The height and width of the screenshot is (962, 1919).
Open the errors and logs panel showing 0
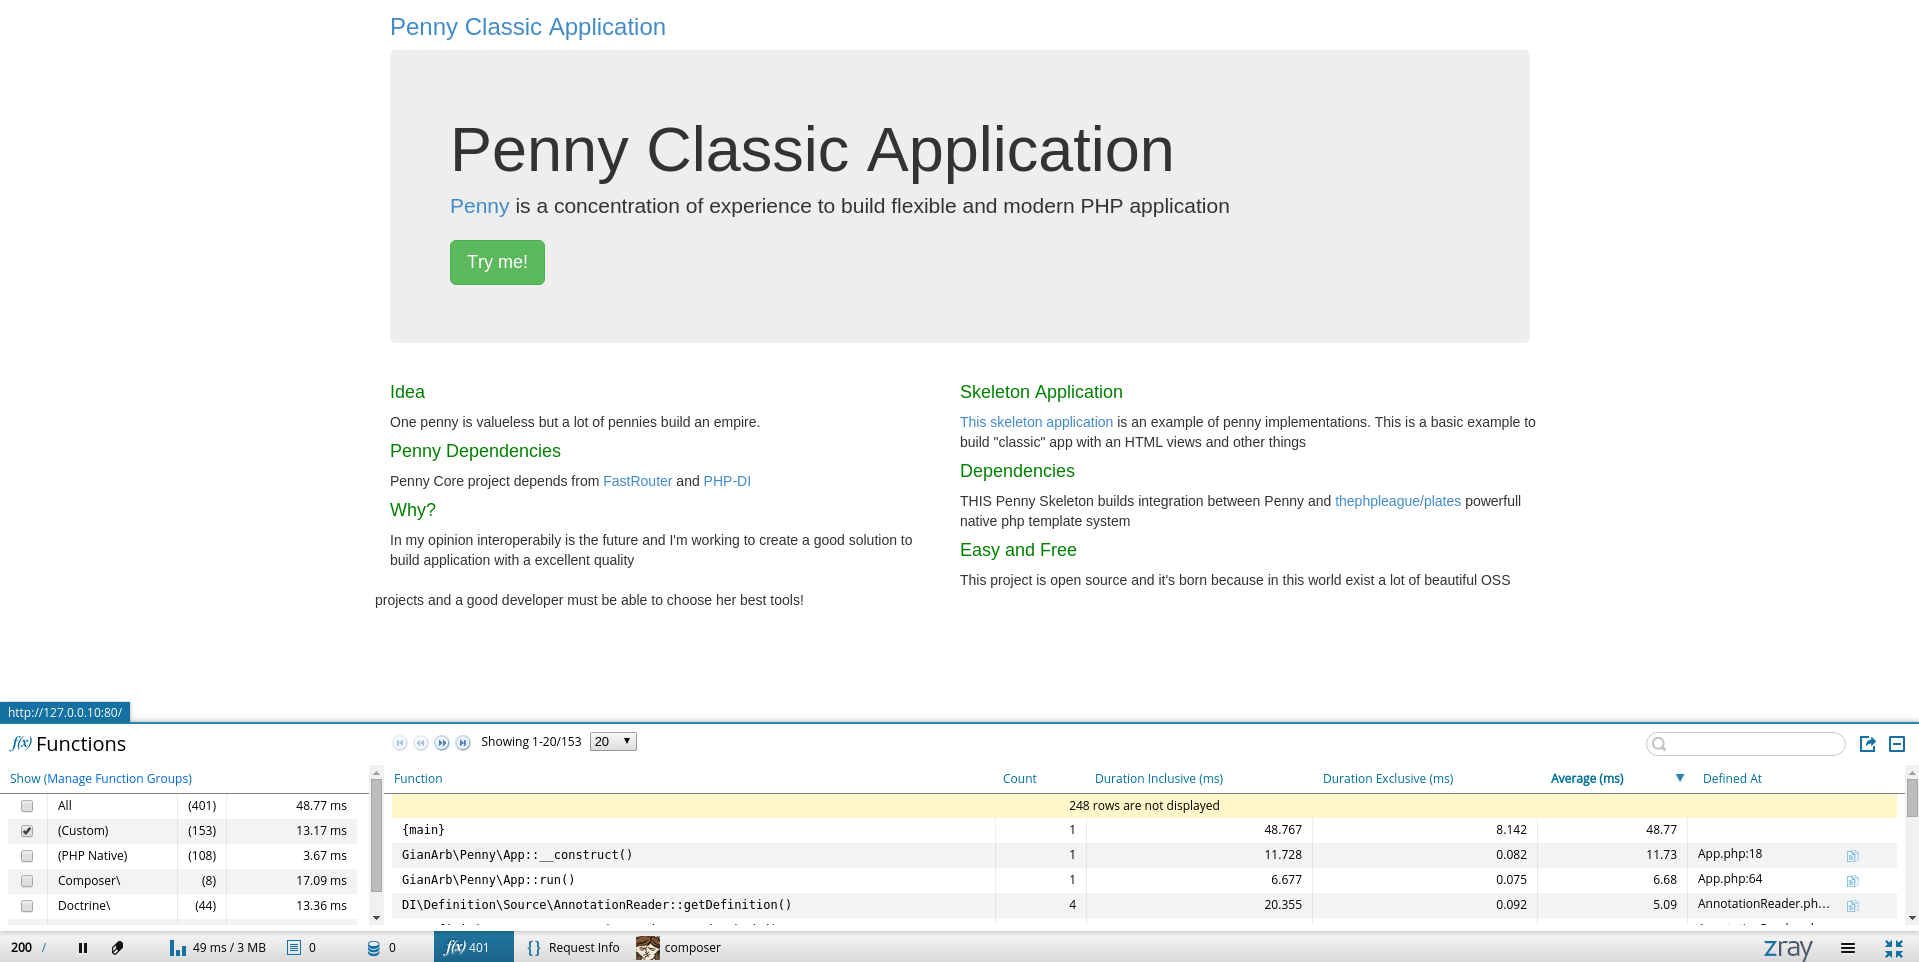coord(301,948)
